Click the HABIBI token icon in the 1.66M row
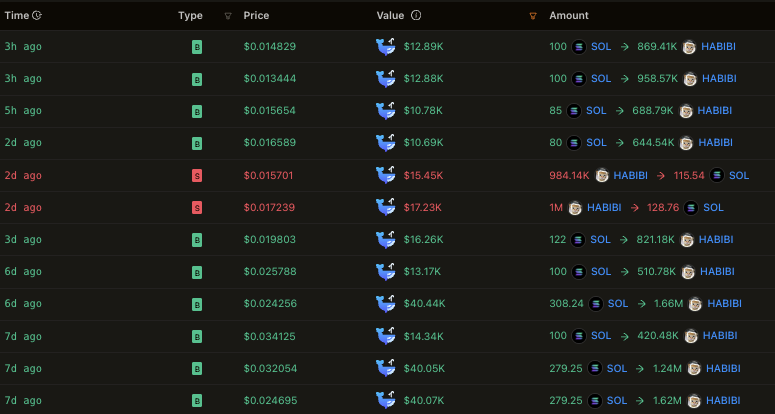 point(695,304)
